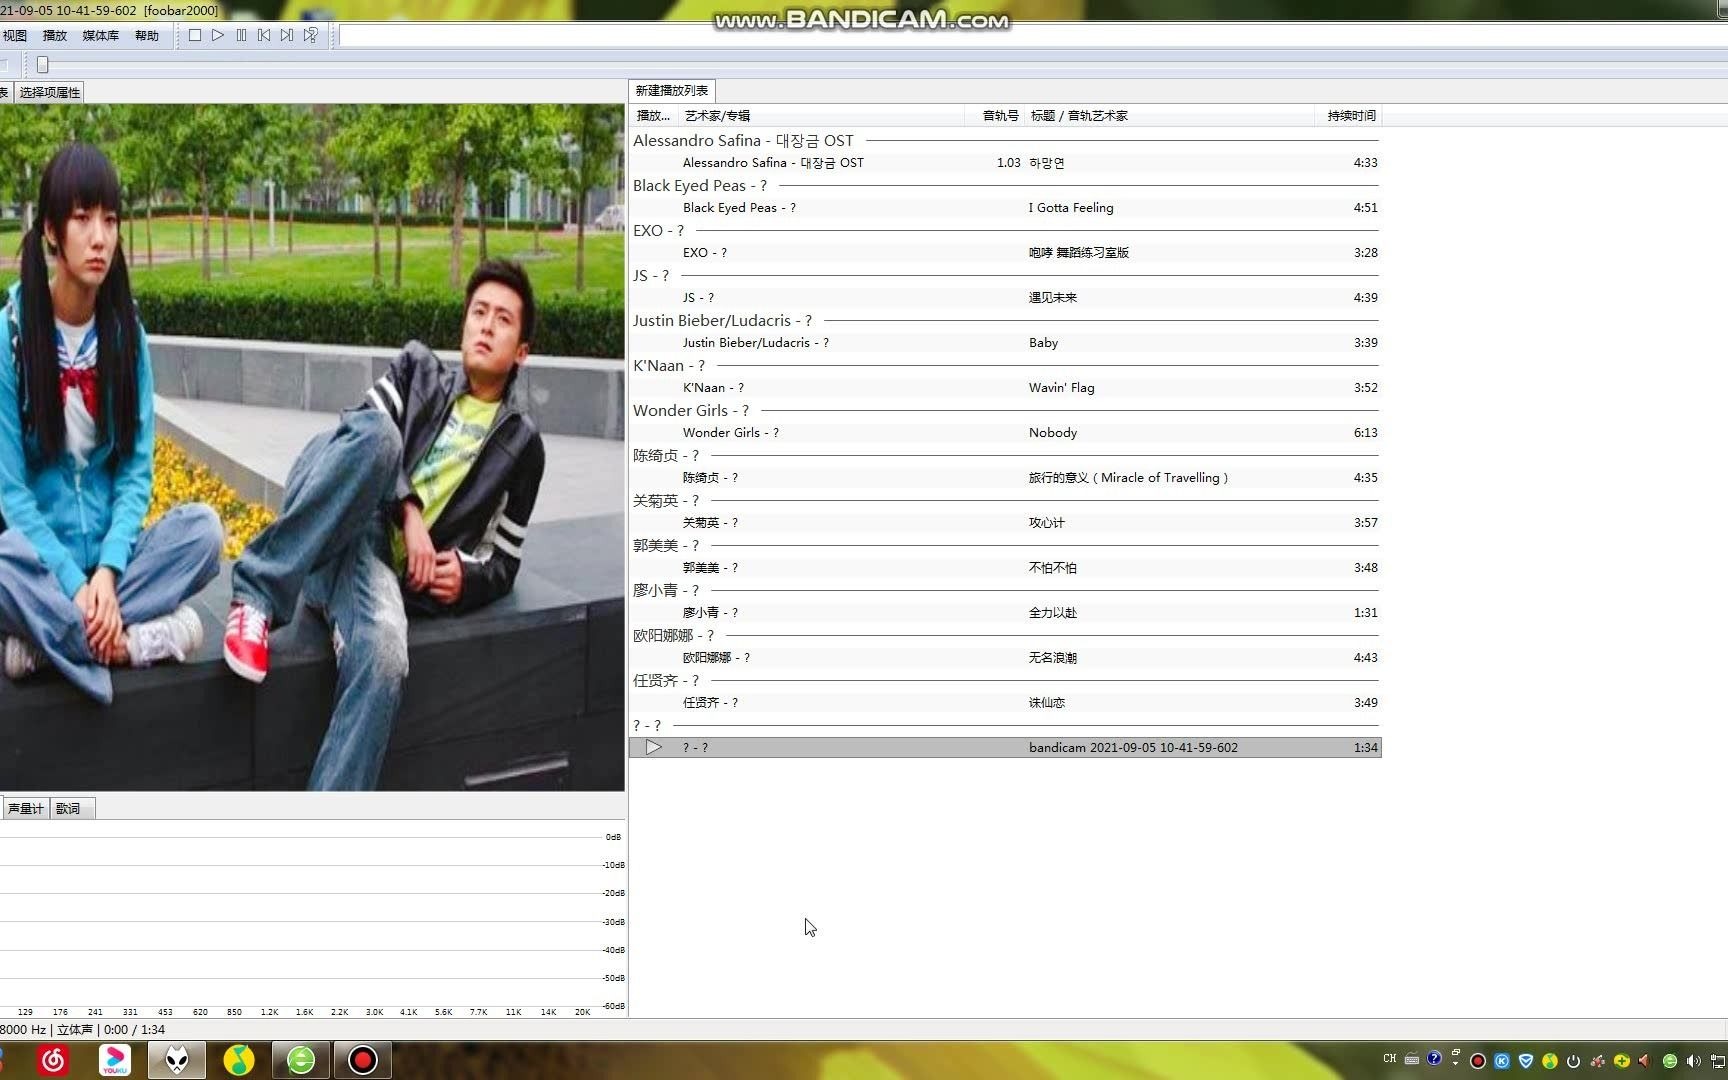Sort by 持续时间 column header
The height and width of the screenshot is (1080, 1728).
[1349, 116]
